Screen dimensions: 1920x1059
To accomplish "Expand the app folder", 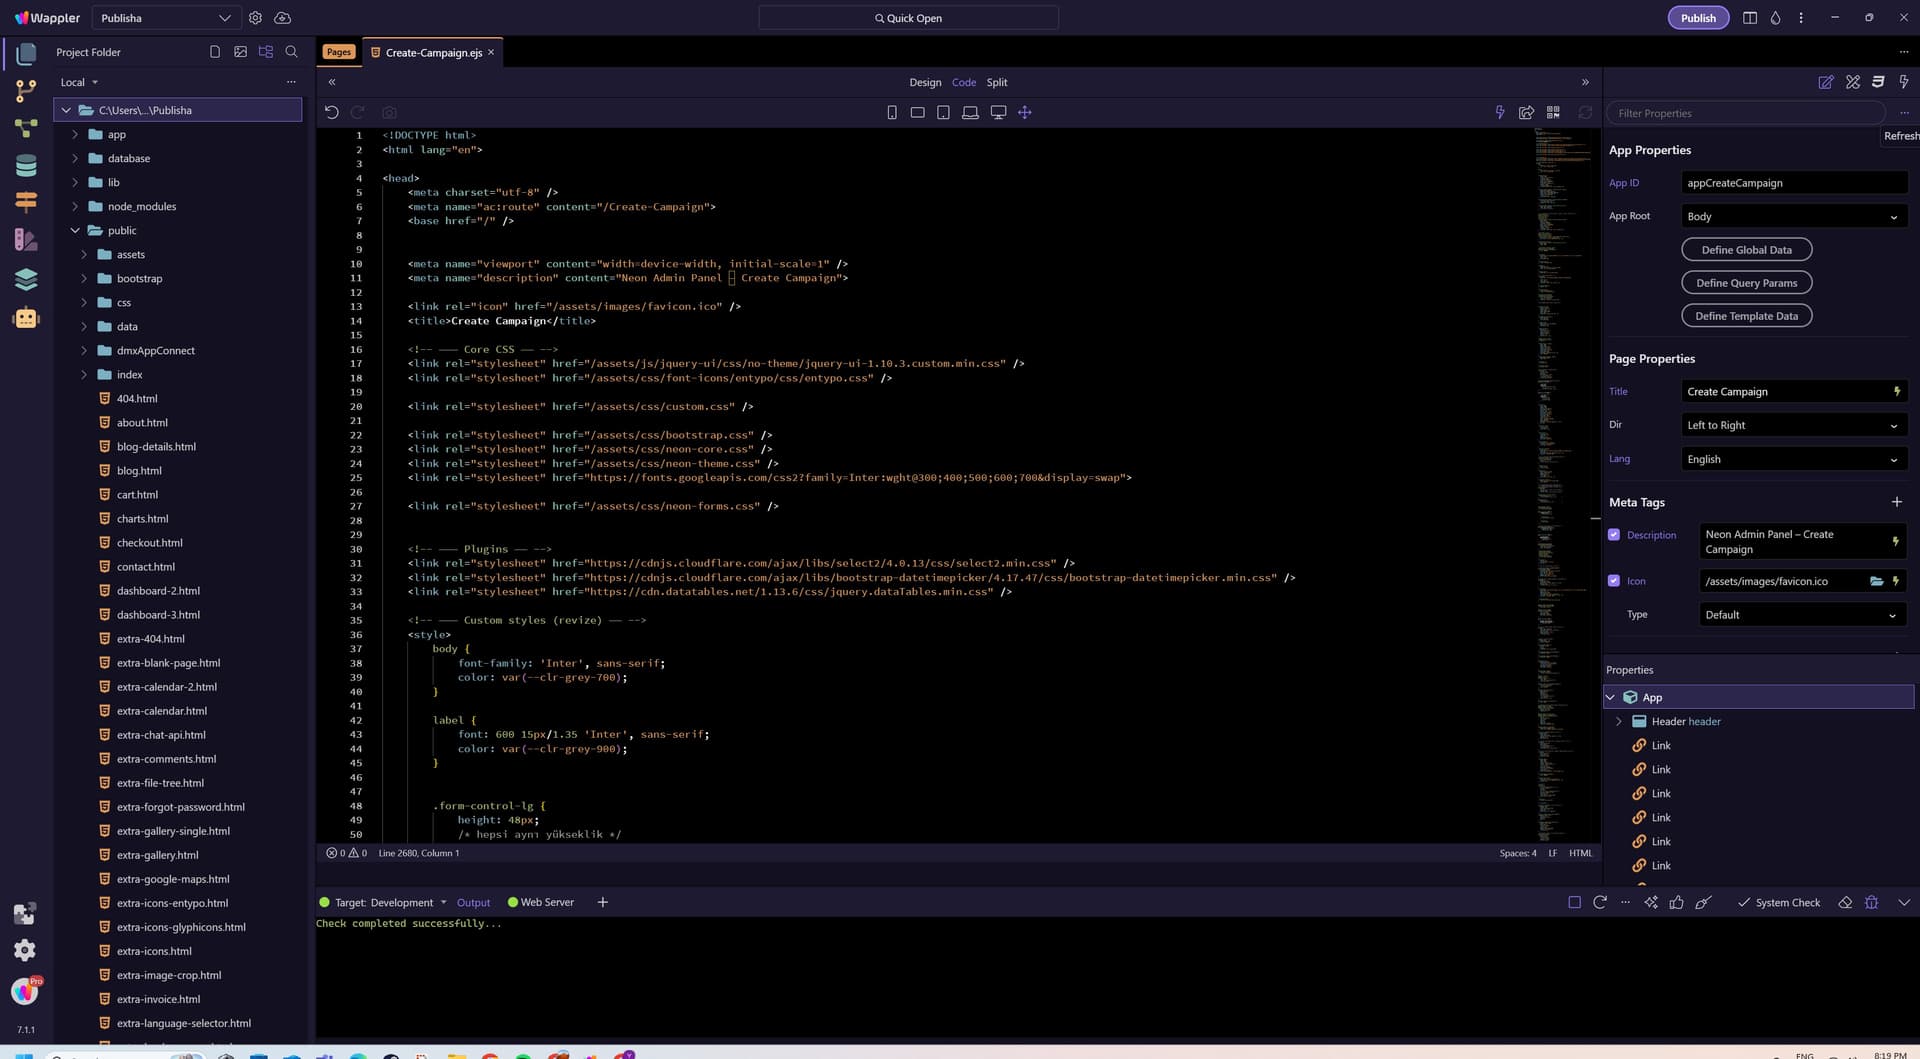I will (75, 135).
